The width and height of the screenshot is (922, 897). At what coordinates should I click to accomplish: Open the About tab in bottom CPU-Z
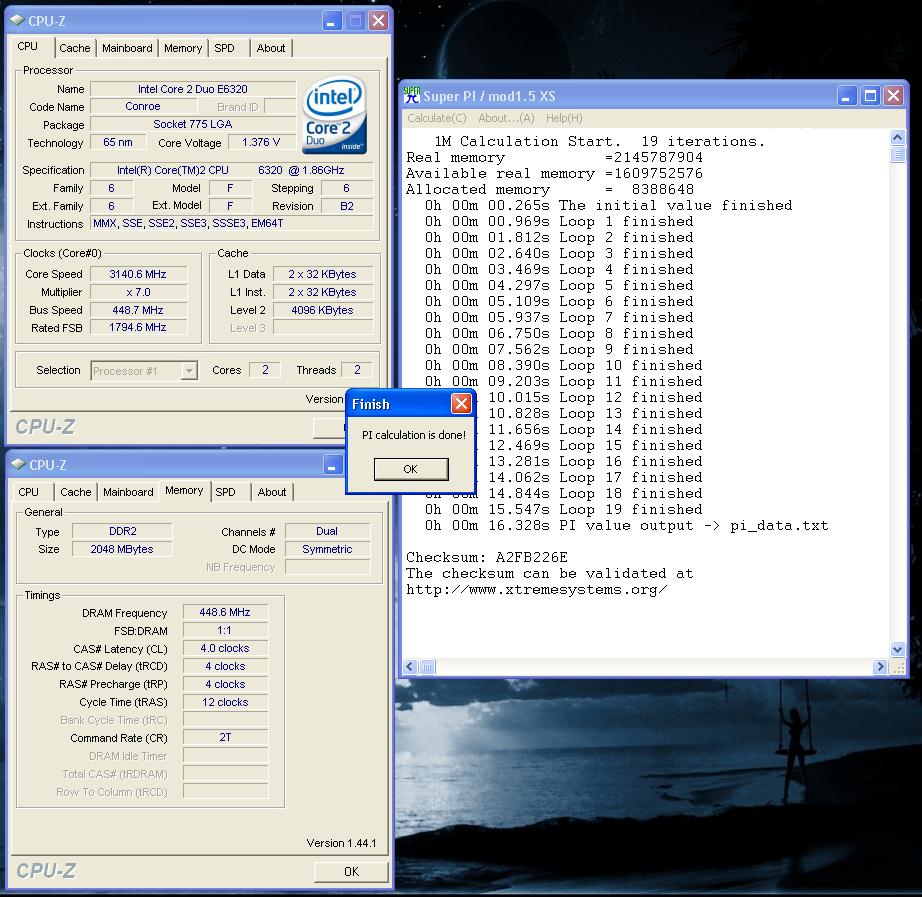tap(272, 492)
